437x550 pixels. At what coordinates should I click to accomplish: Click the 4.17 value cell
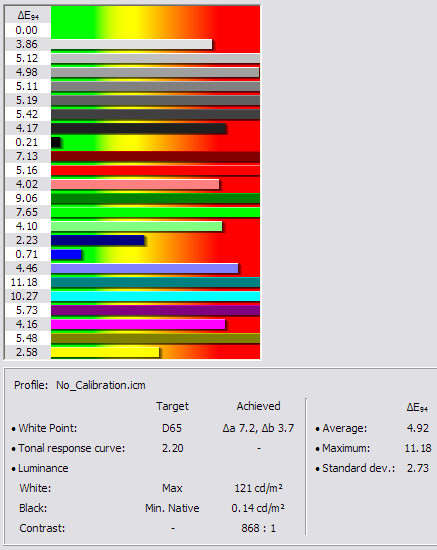(x=27, y=128)
